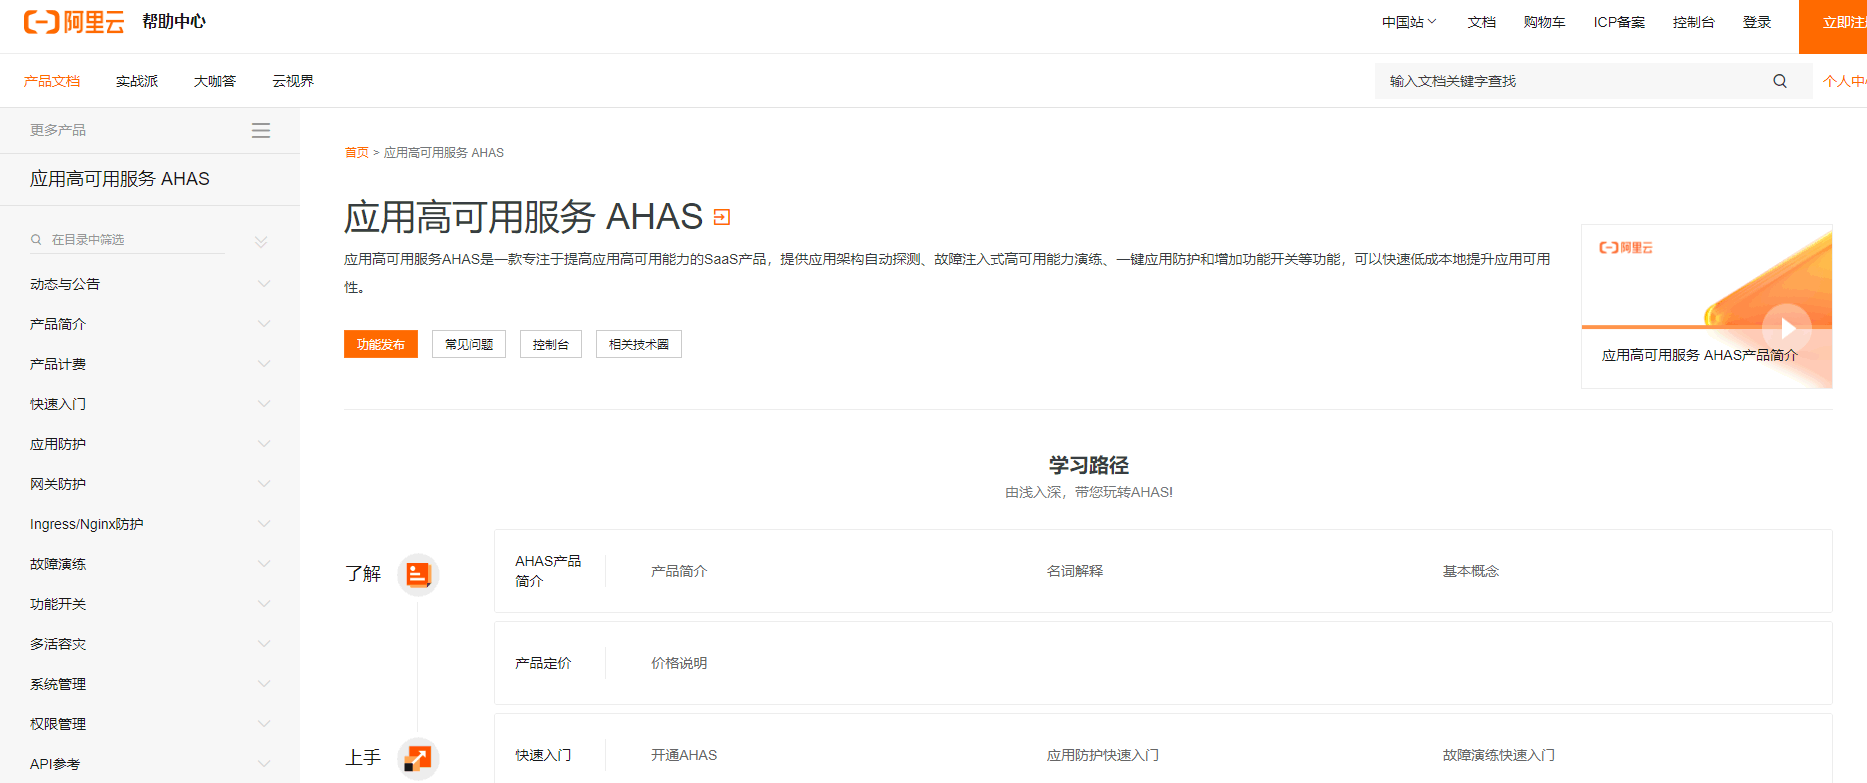This screenshot has height=783, width=1867.
Task: Click the 常见问题 button
Action: (x=469, y=344)
